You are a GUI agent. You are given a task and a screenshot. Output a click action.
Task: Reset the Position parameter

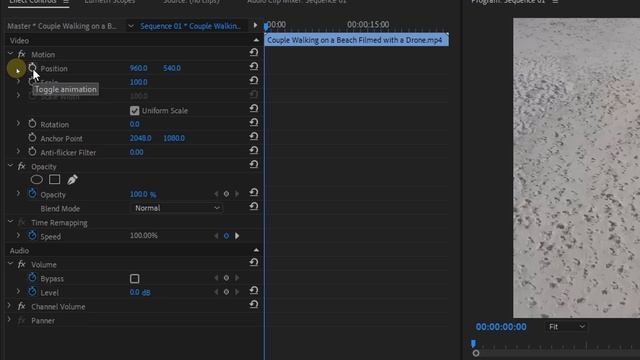pyautogui.click(x=254, y=66)
